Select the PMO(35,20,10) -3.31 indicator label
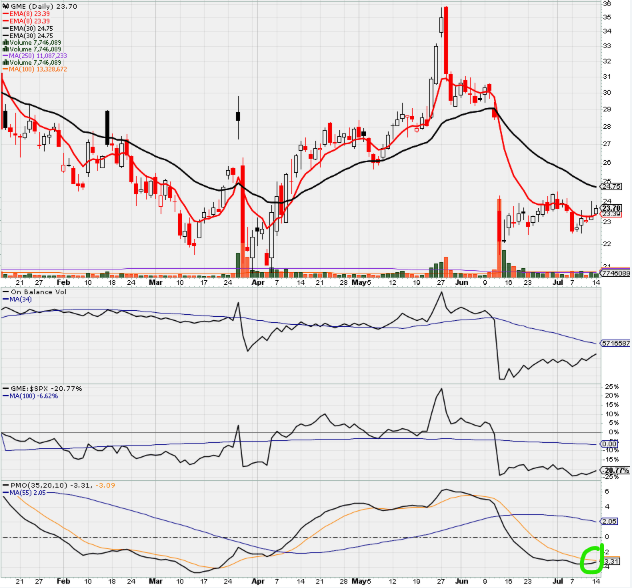The image size is (632, 588). 49,485
